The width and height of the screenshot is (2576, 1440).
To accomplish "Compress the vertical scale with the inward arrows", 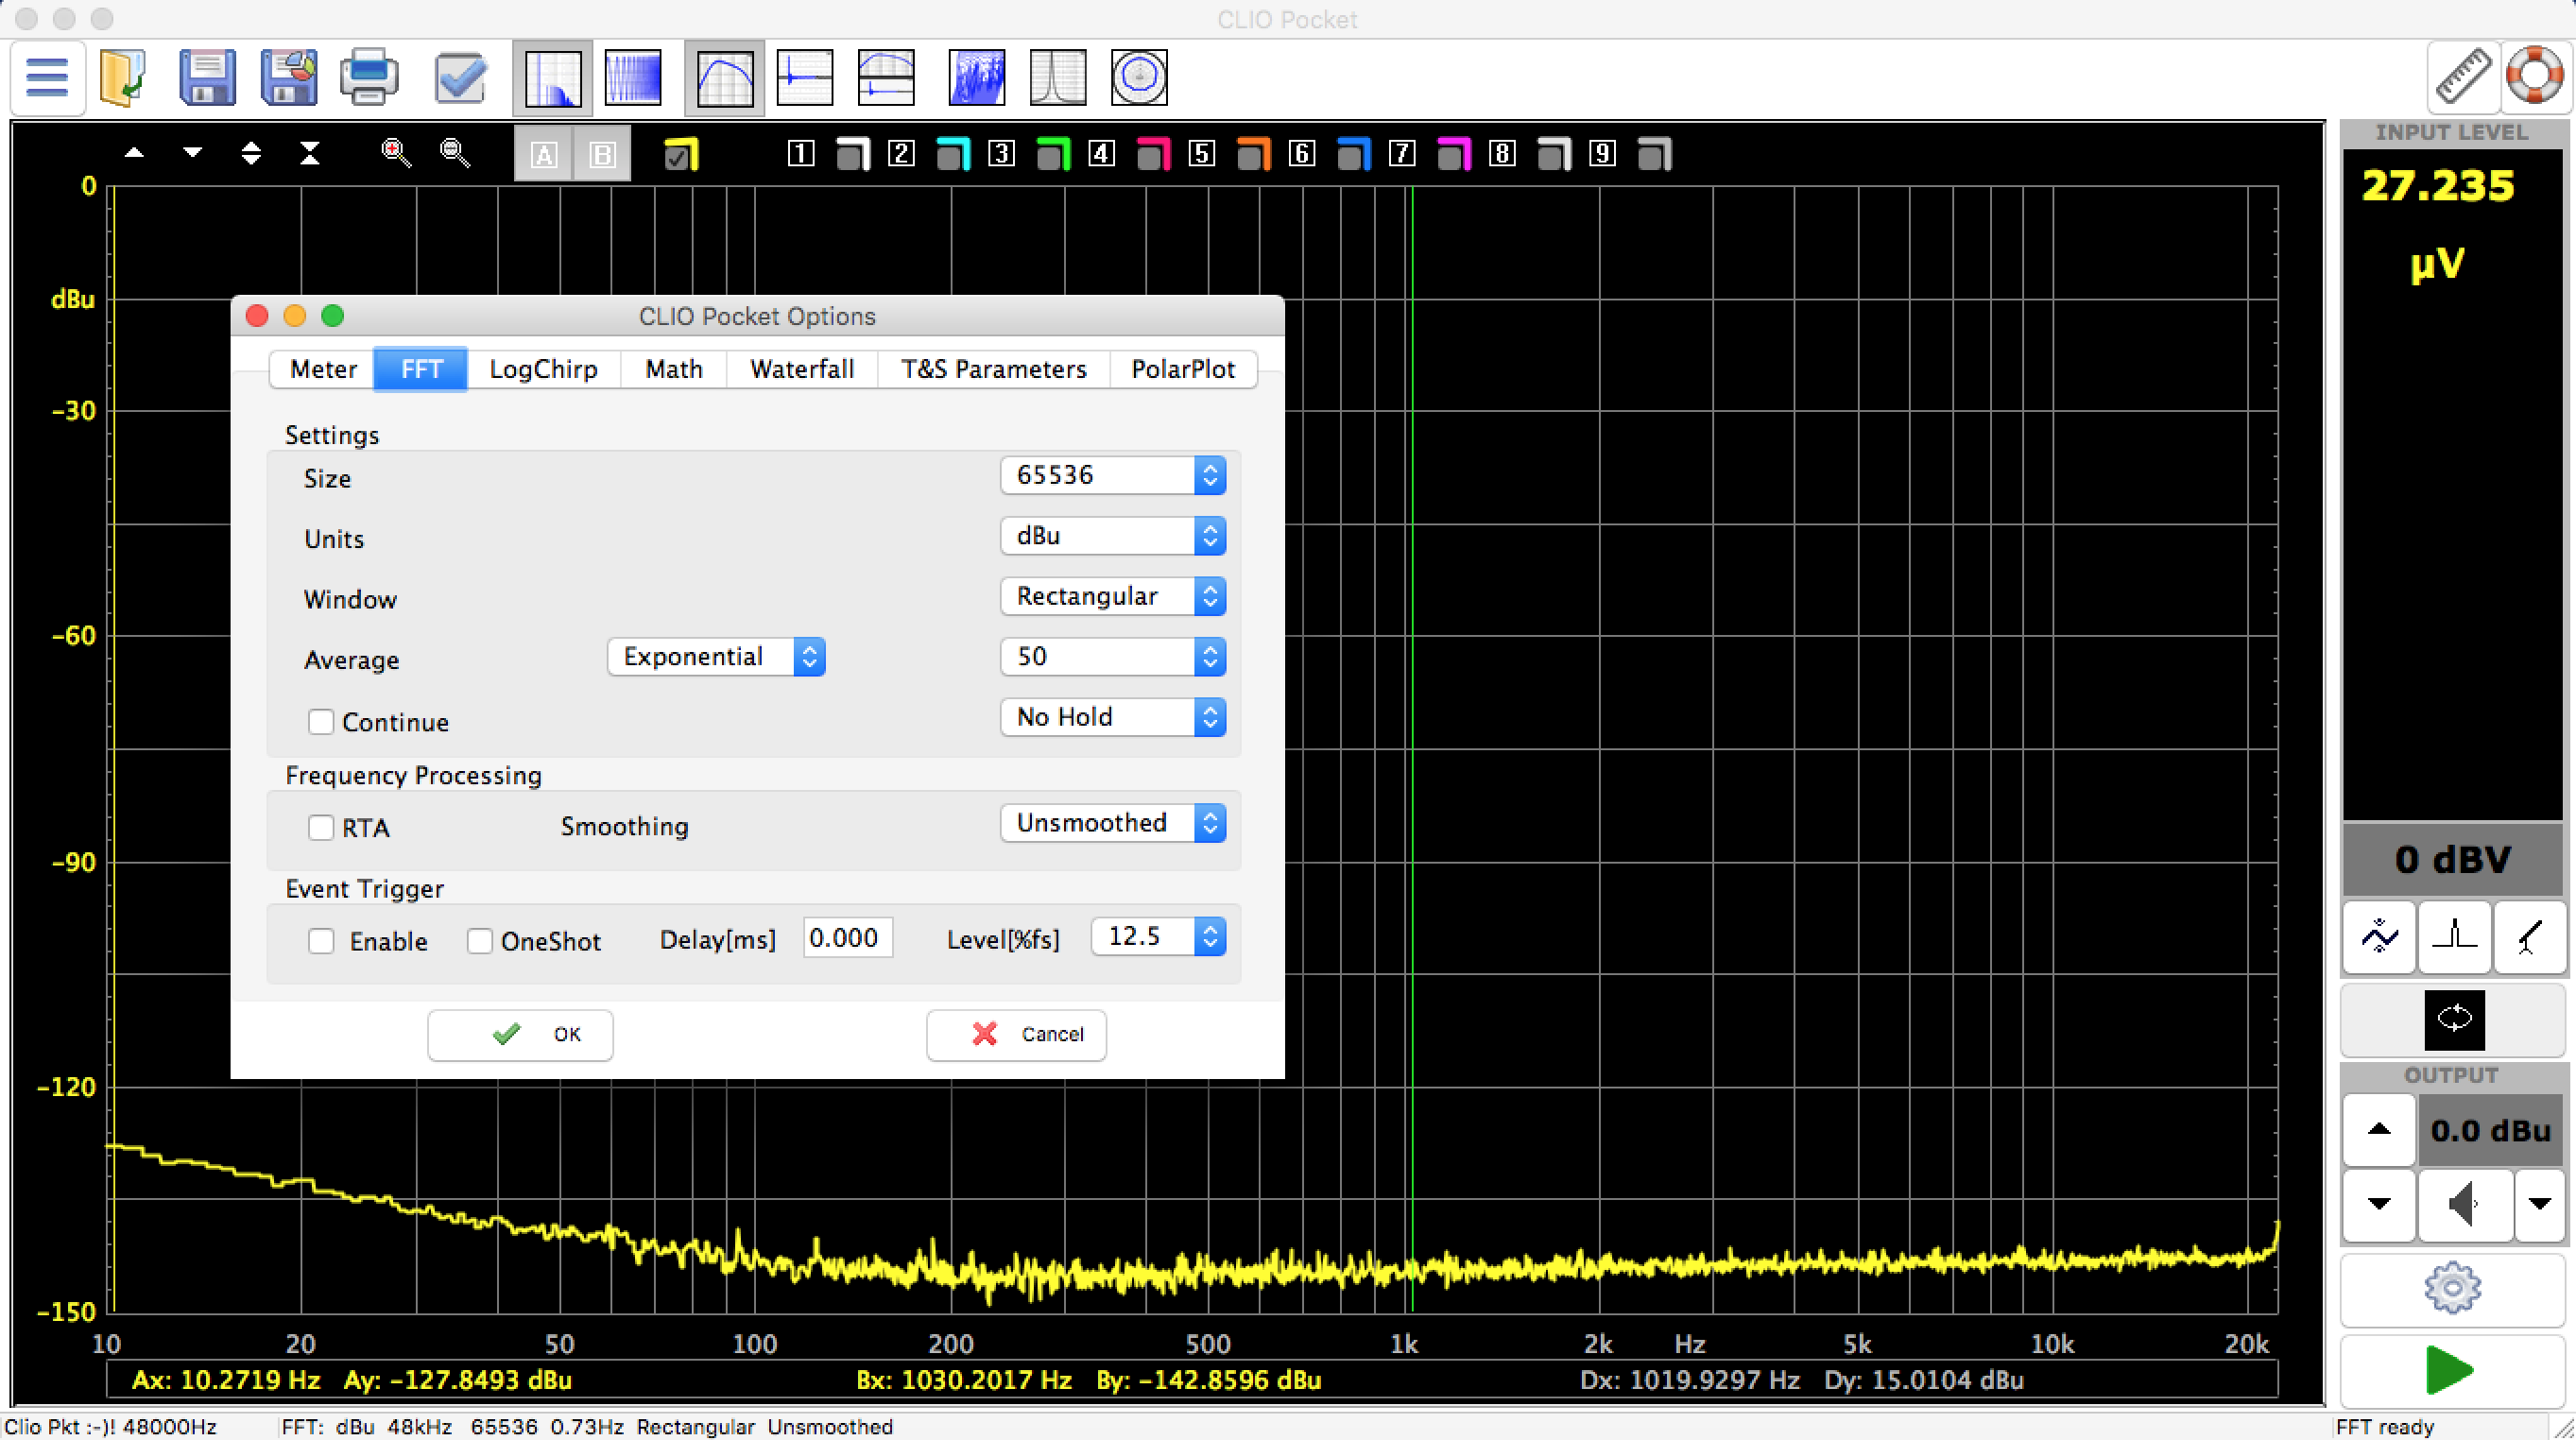I will pos(310,153).
